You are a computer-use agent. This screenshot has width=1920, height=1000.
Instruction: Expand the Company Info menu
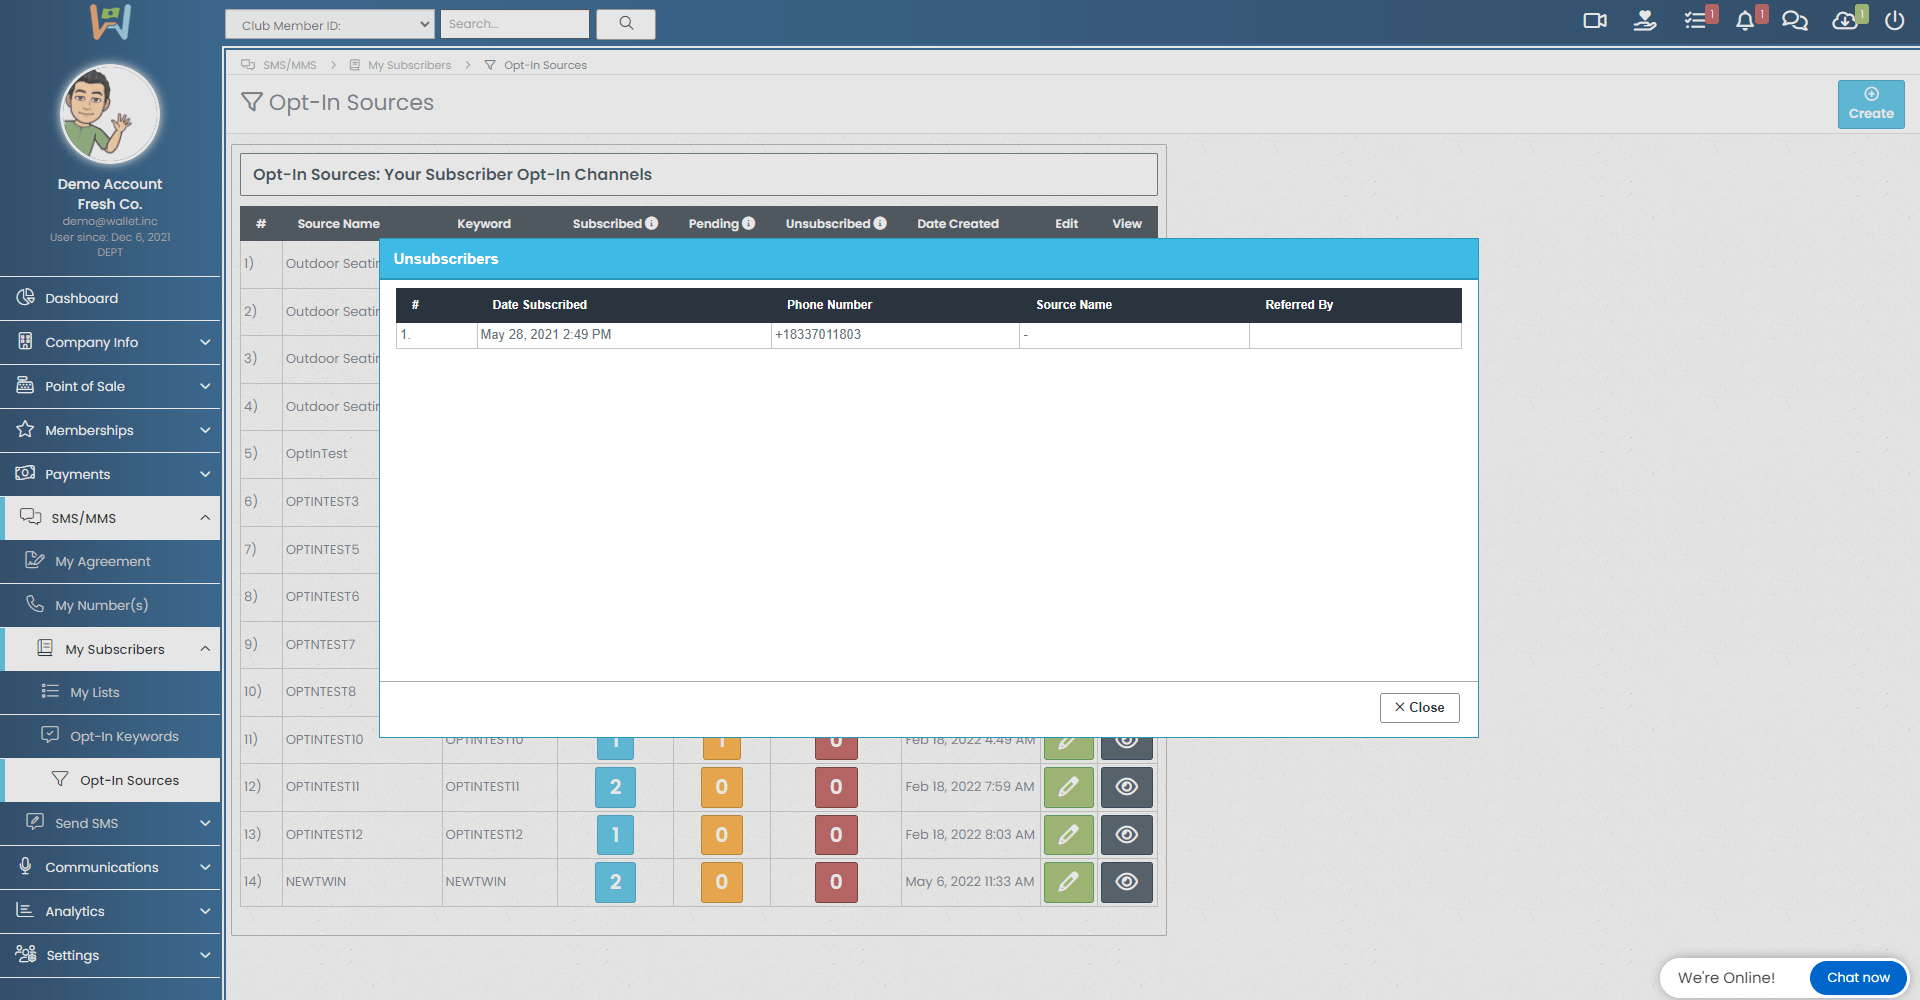click(x=110, y=342)
